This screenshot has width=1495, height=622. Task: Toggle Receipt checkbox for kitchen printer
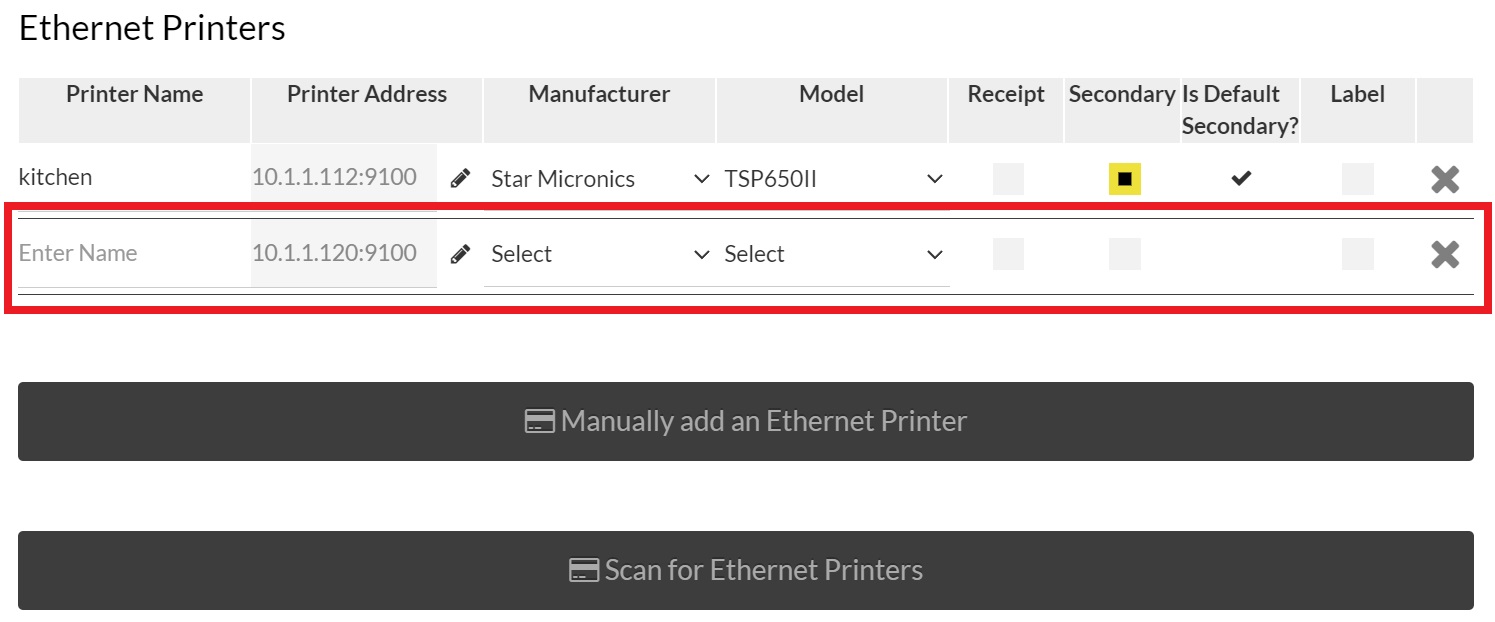point(1009,179)
